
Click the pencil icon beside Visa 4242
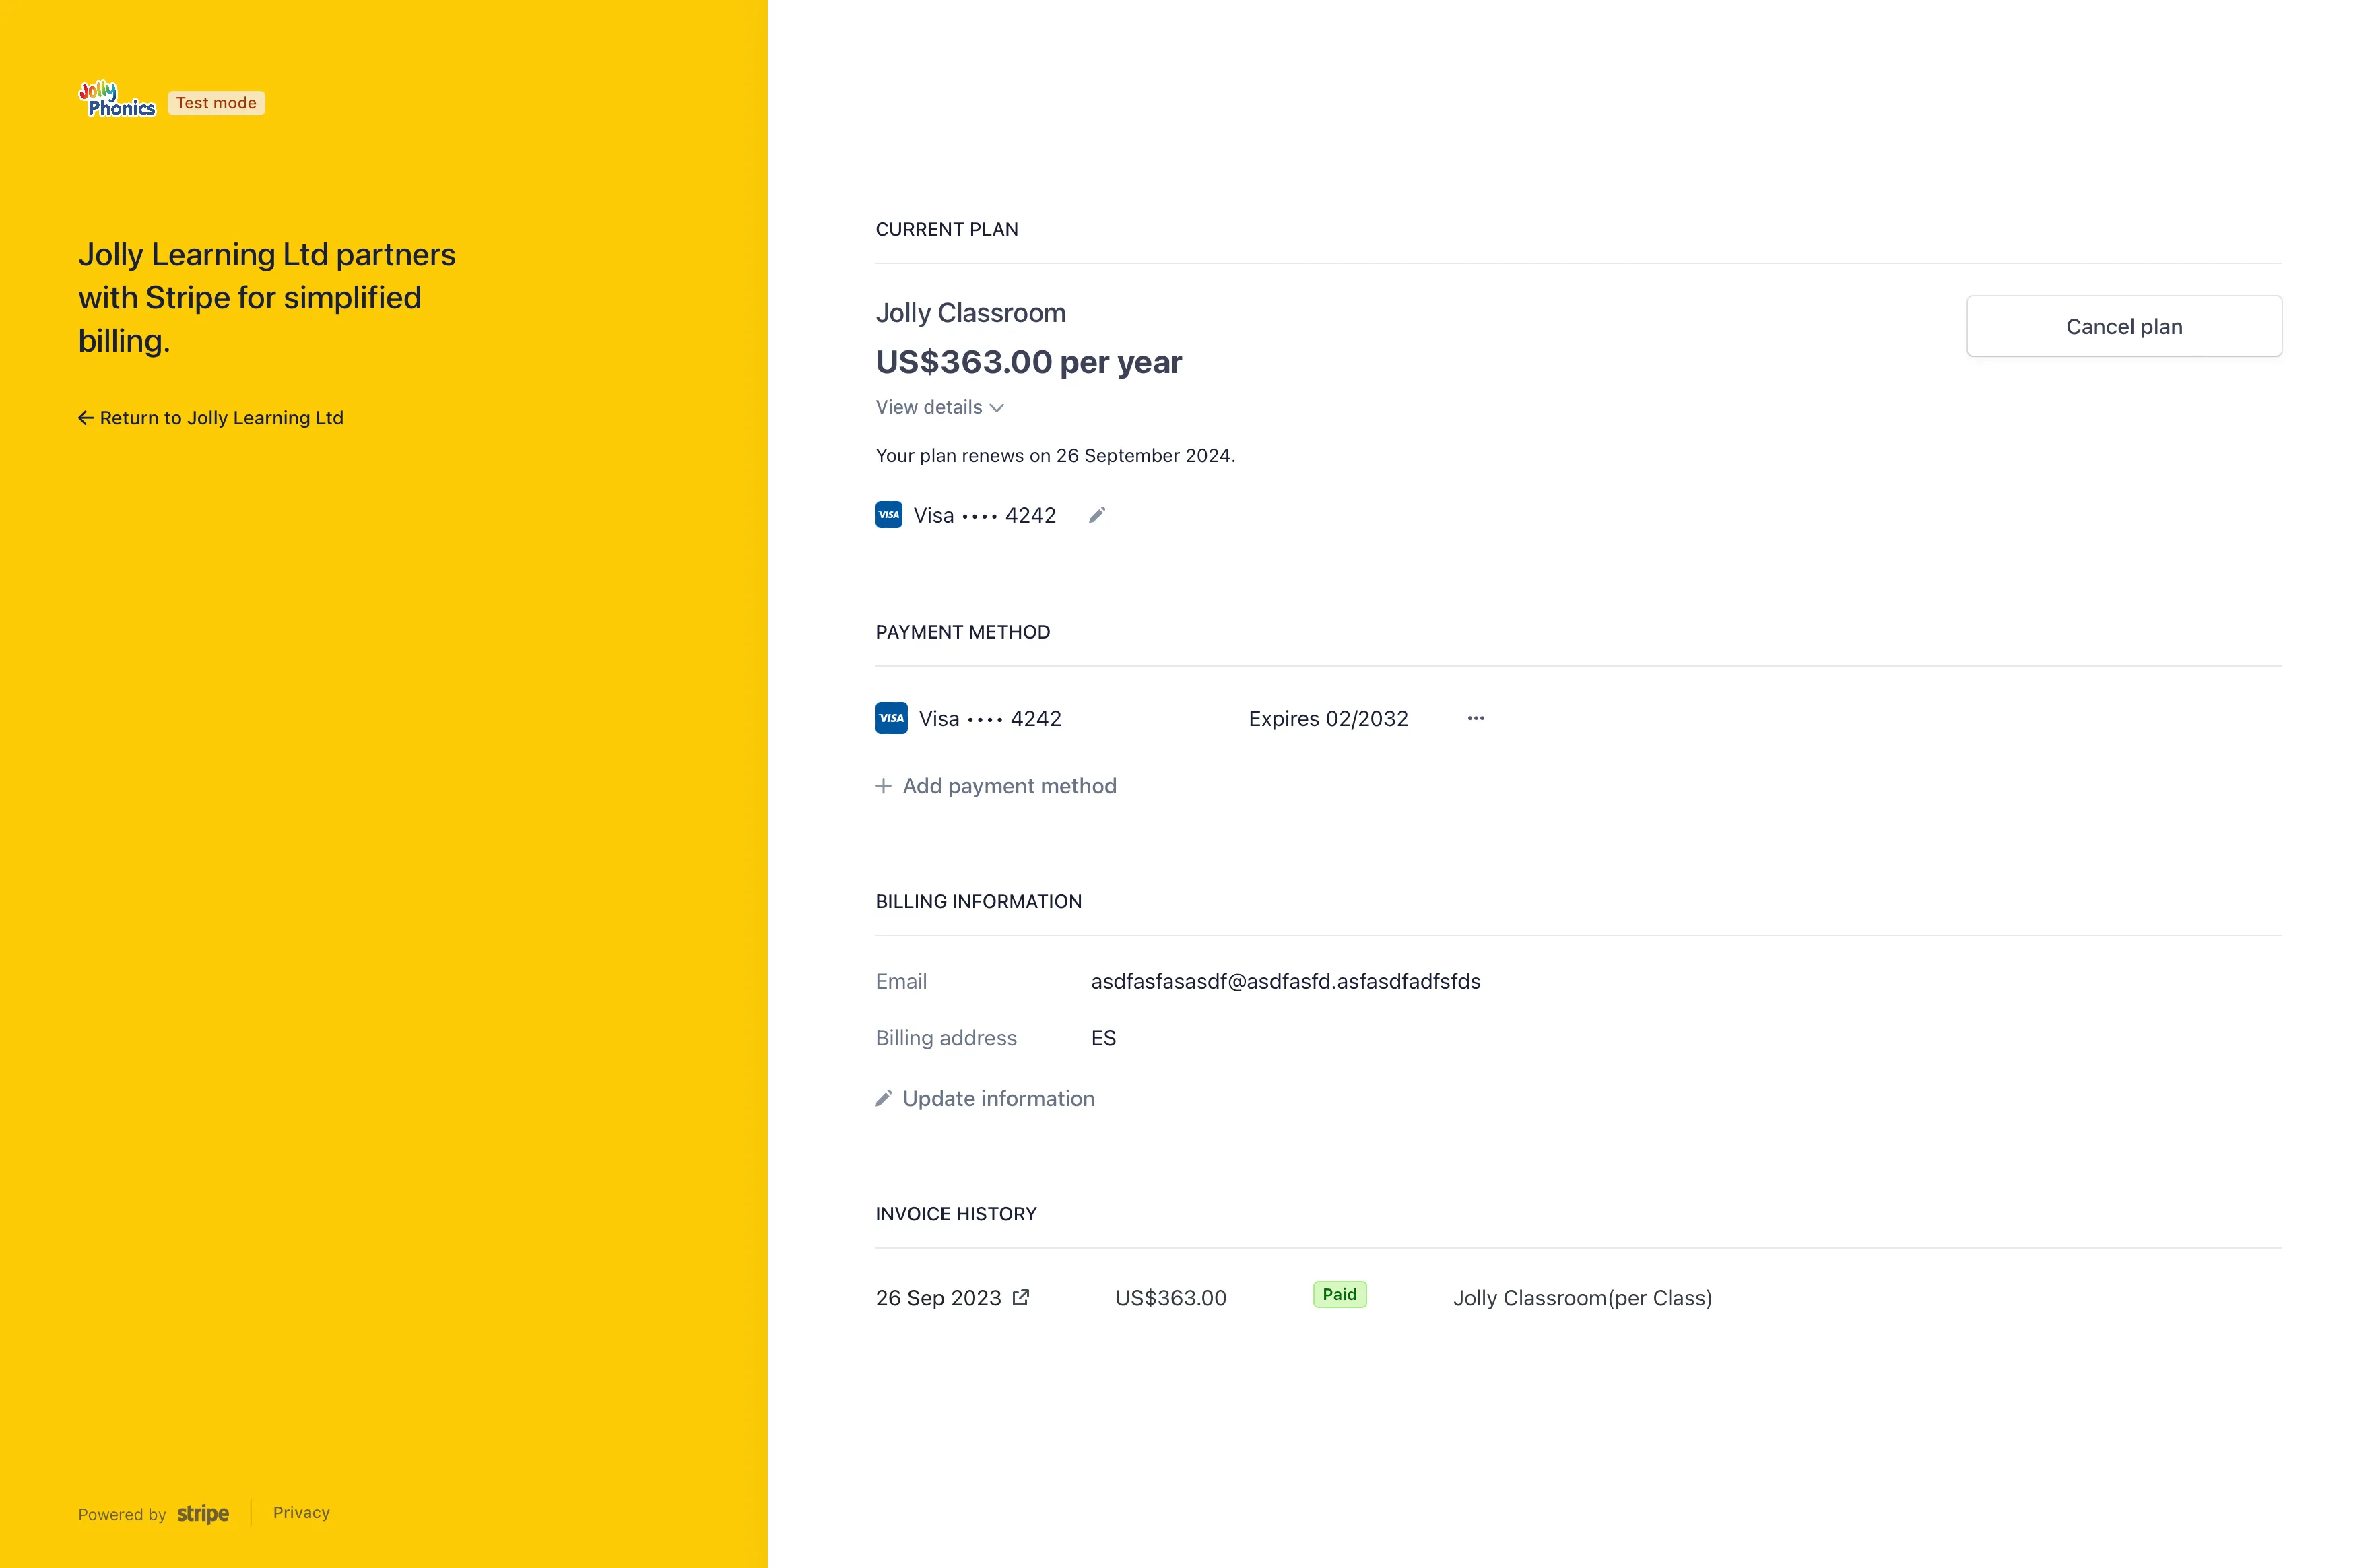1097,515
